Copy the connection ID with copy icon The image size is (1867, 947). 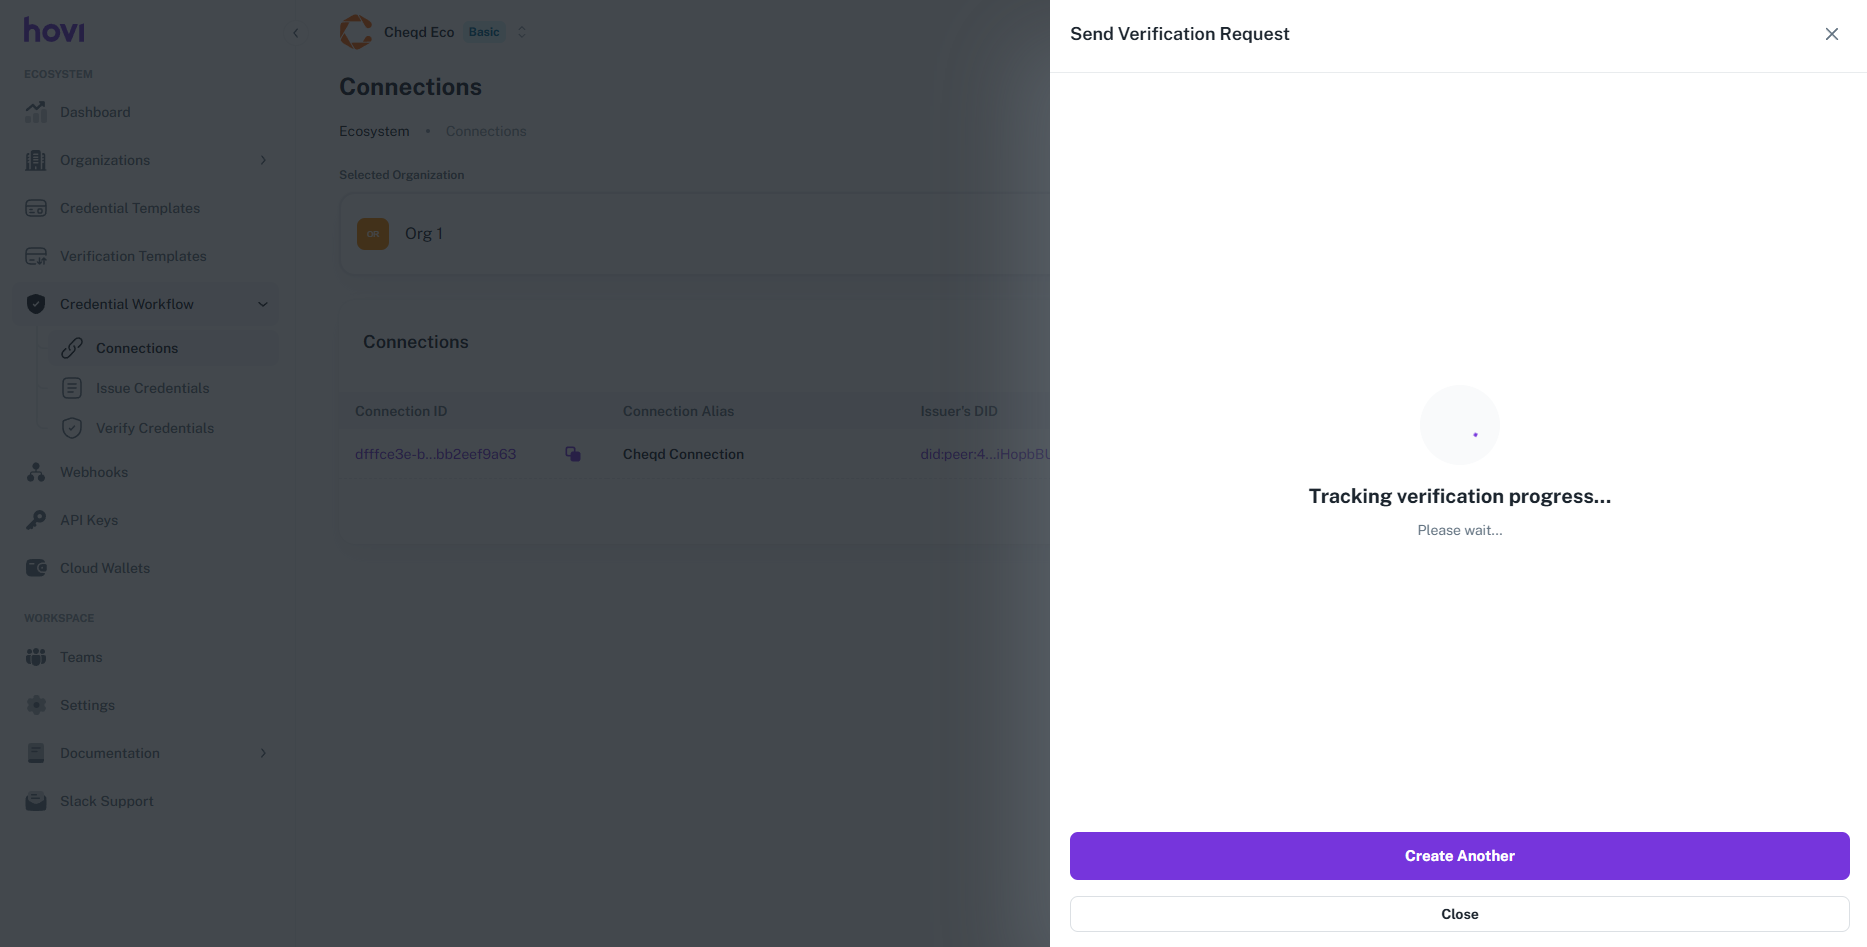pyautogui.click(x=573, y=454)
